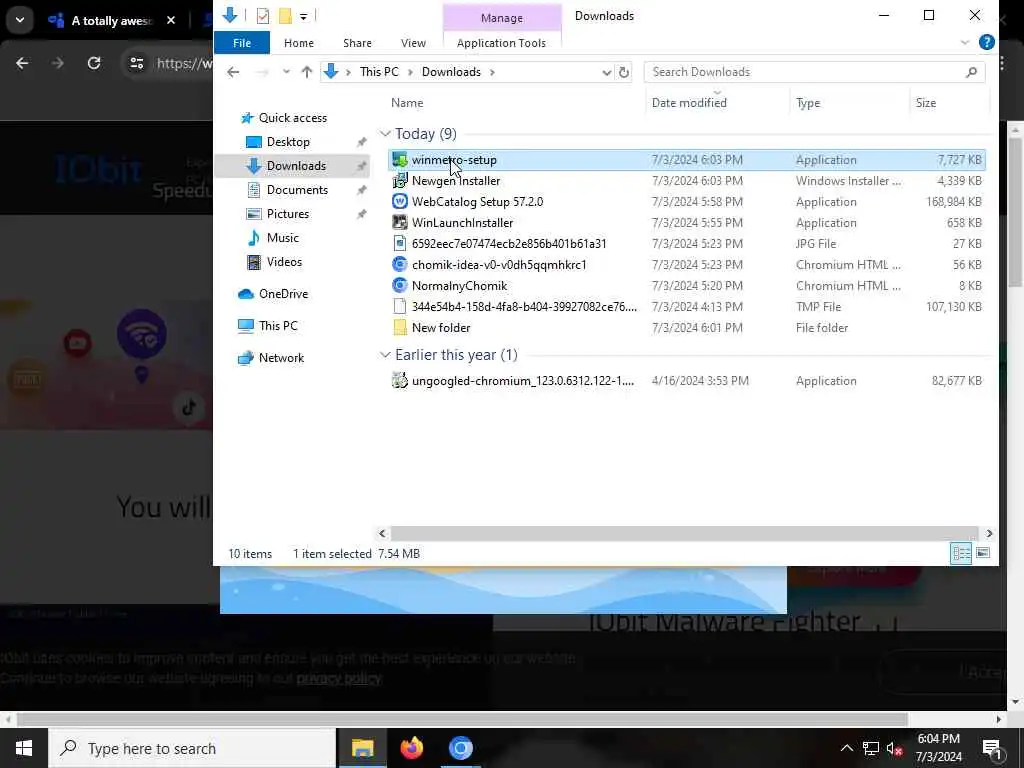The height and width of the screenshot is (768, 1024).
Task: Click the browser site settings icon
Action: pos(136,63)
